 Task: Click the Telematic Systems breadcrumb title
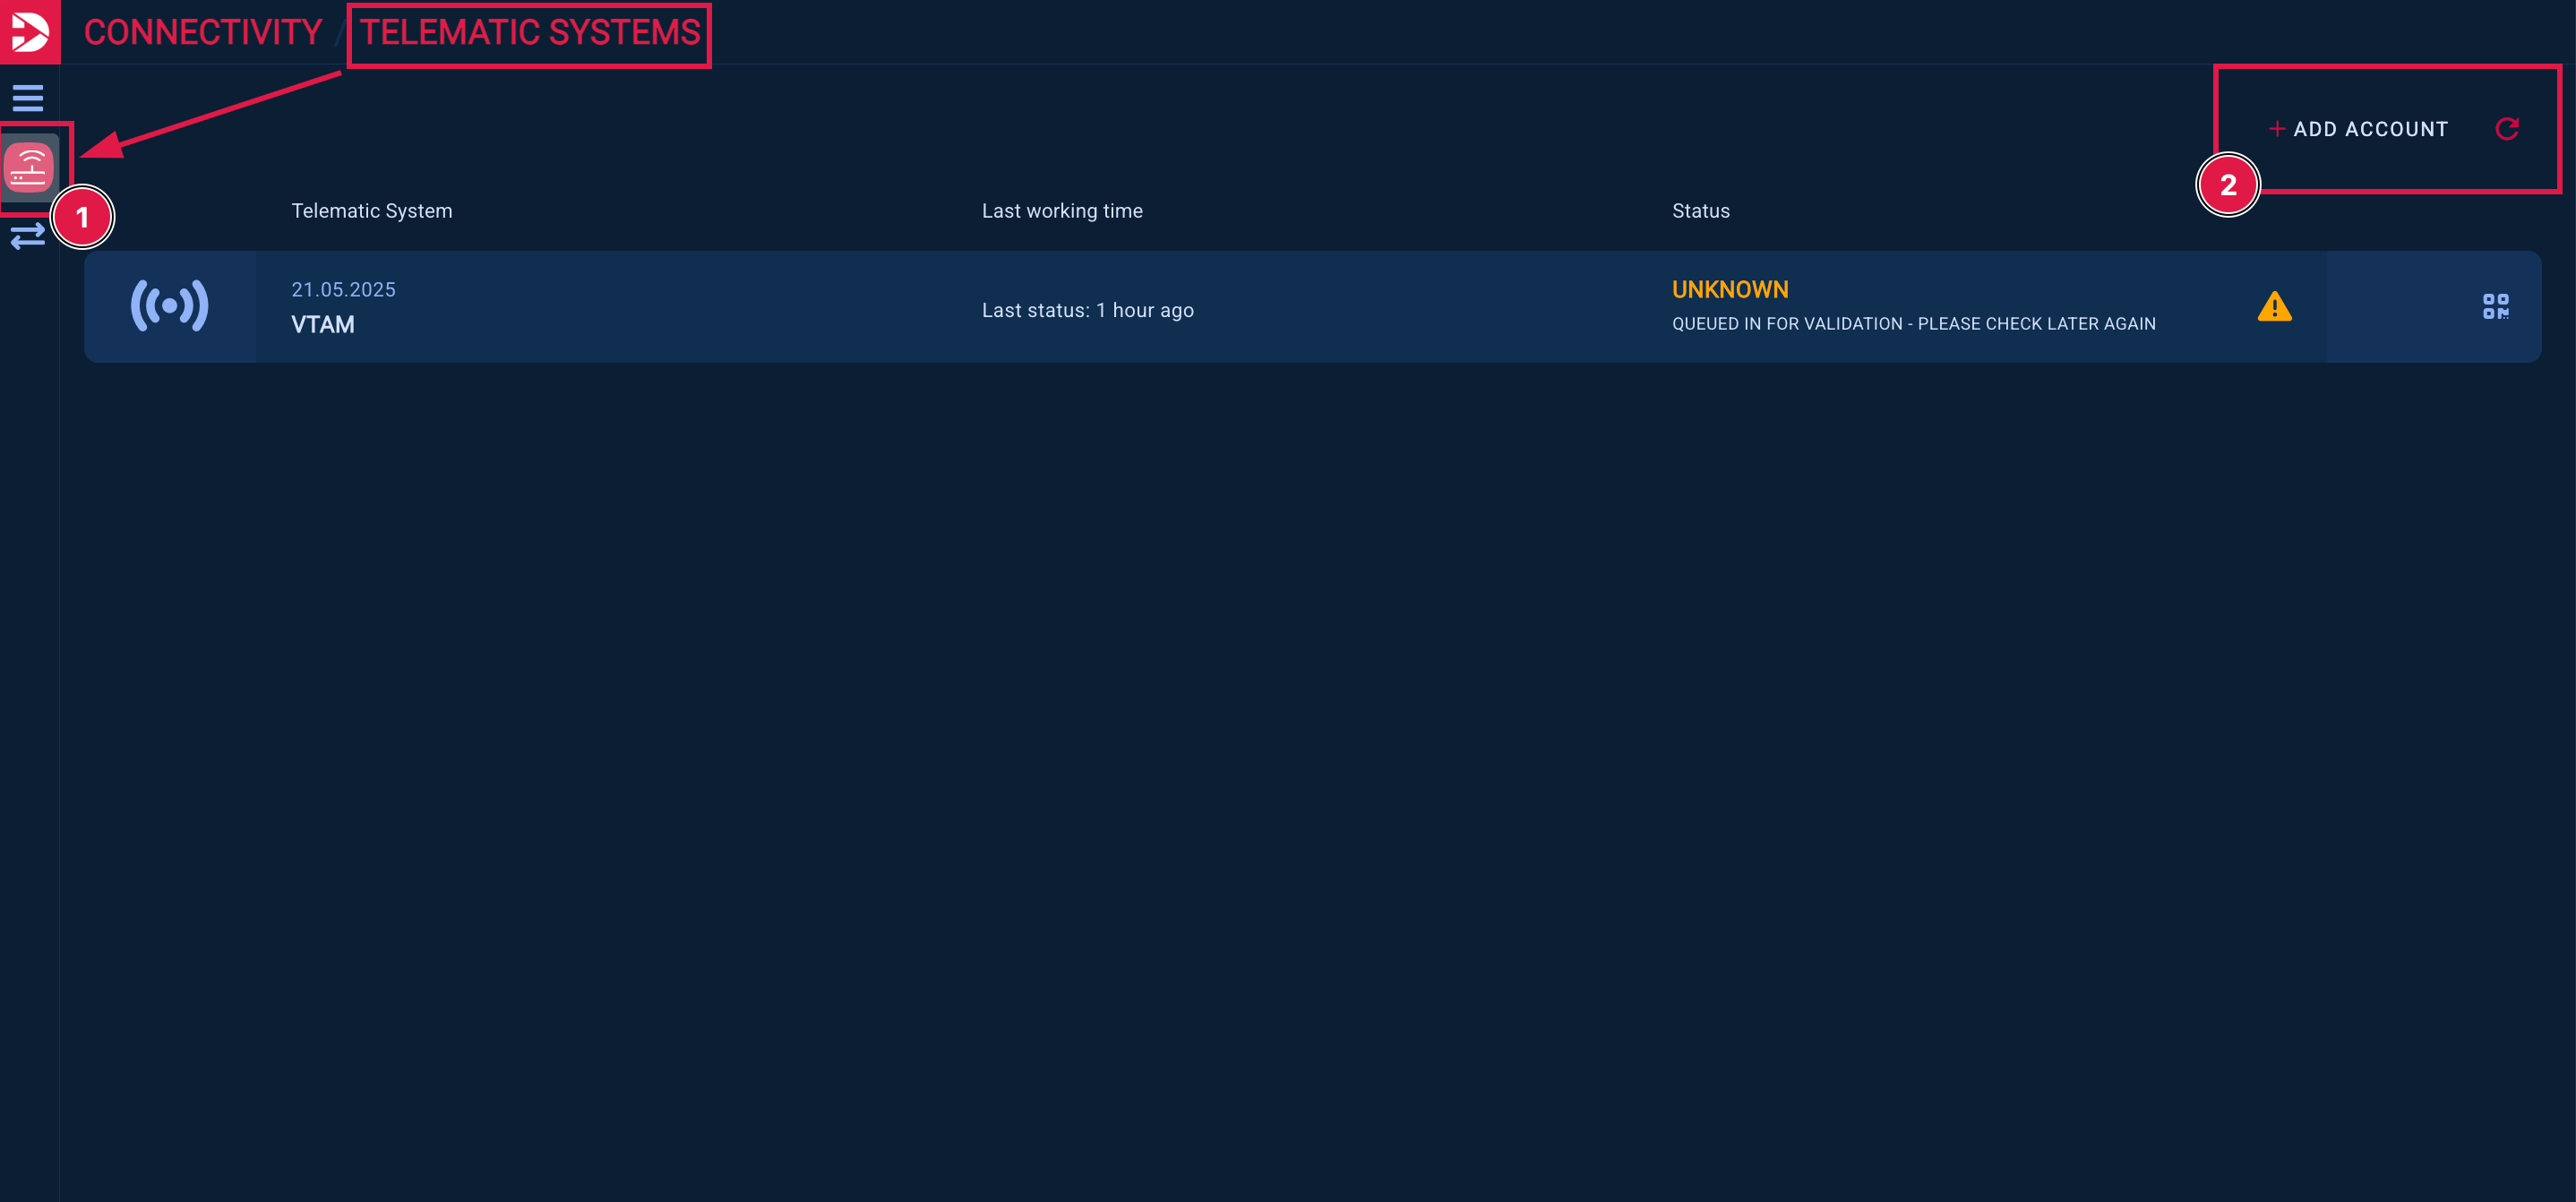(530, 32)
